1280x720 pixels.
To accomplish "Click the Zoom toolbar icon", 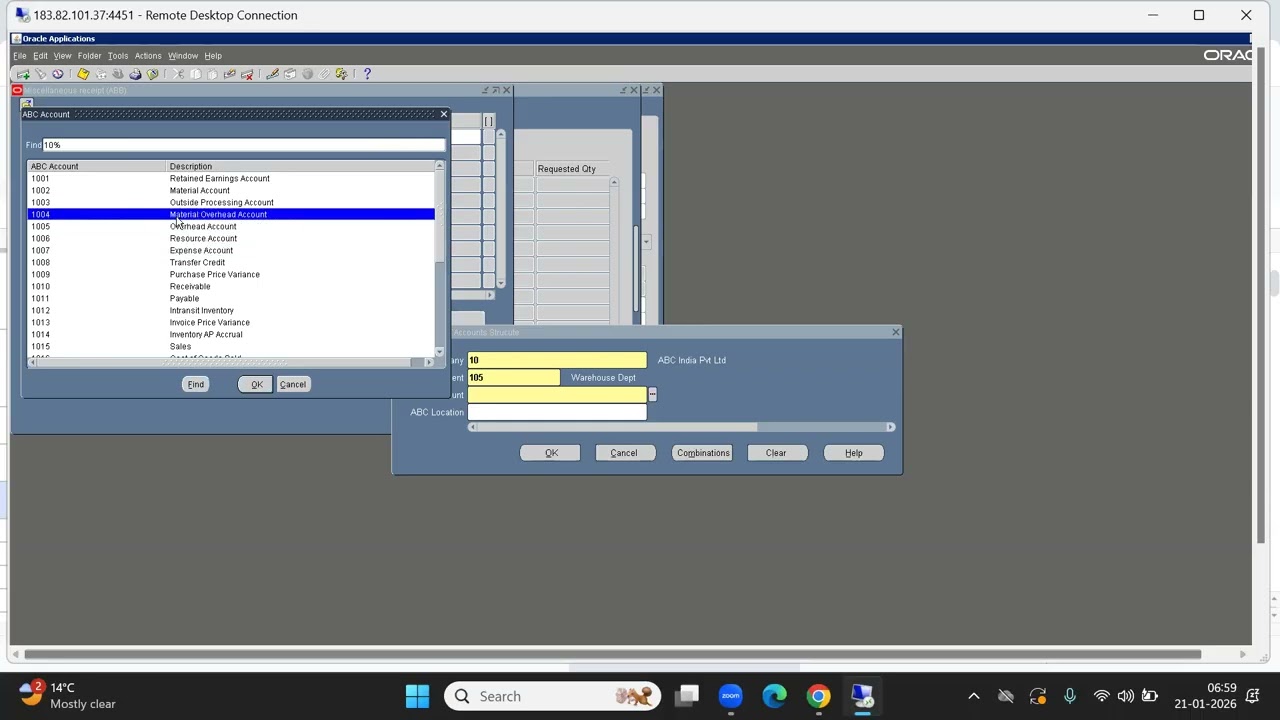I will [x=290, y=74].
